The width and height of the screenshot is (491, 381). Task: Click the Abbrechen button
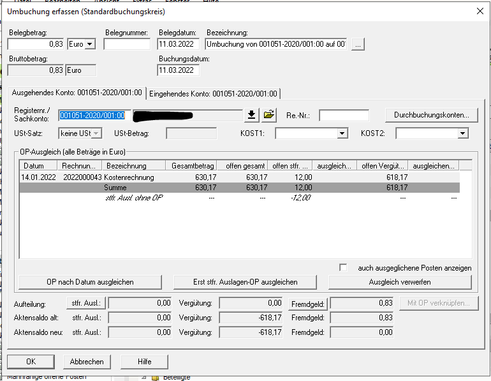click(x=87, y=362)
